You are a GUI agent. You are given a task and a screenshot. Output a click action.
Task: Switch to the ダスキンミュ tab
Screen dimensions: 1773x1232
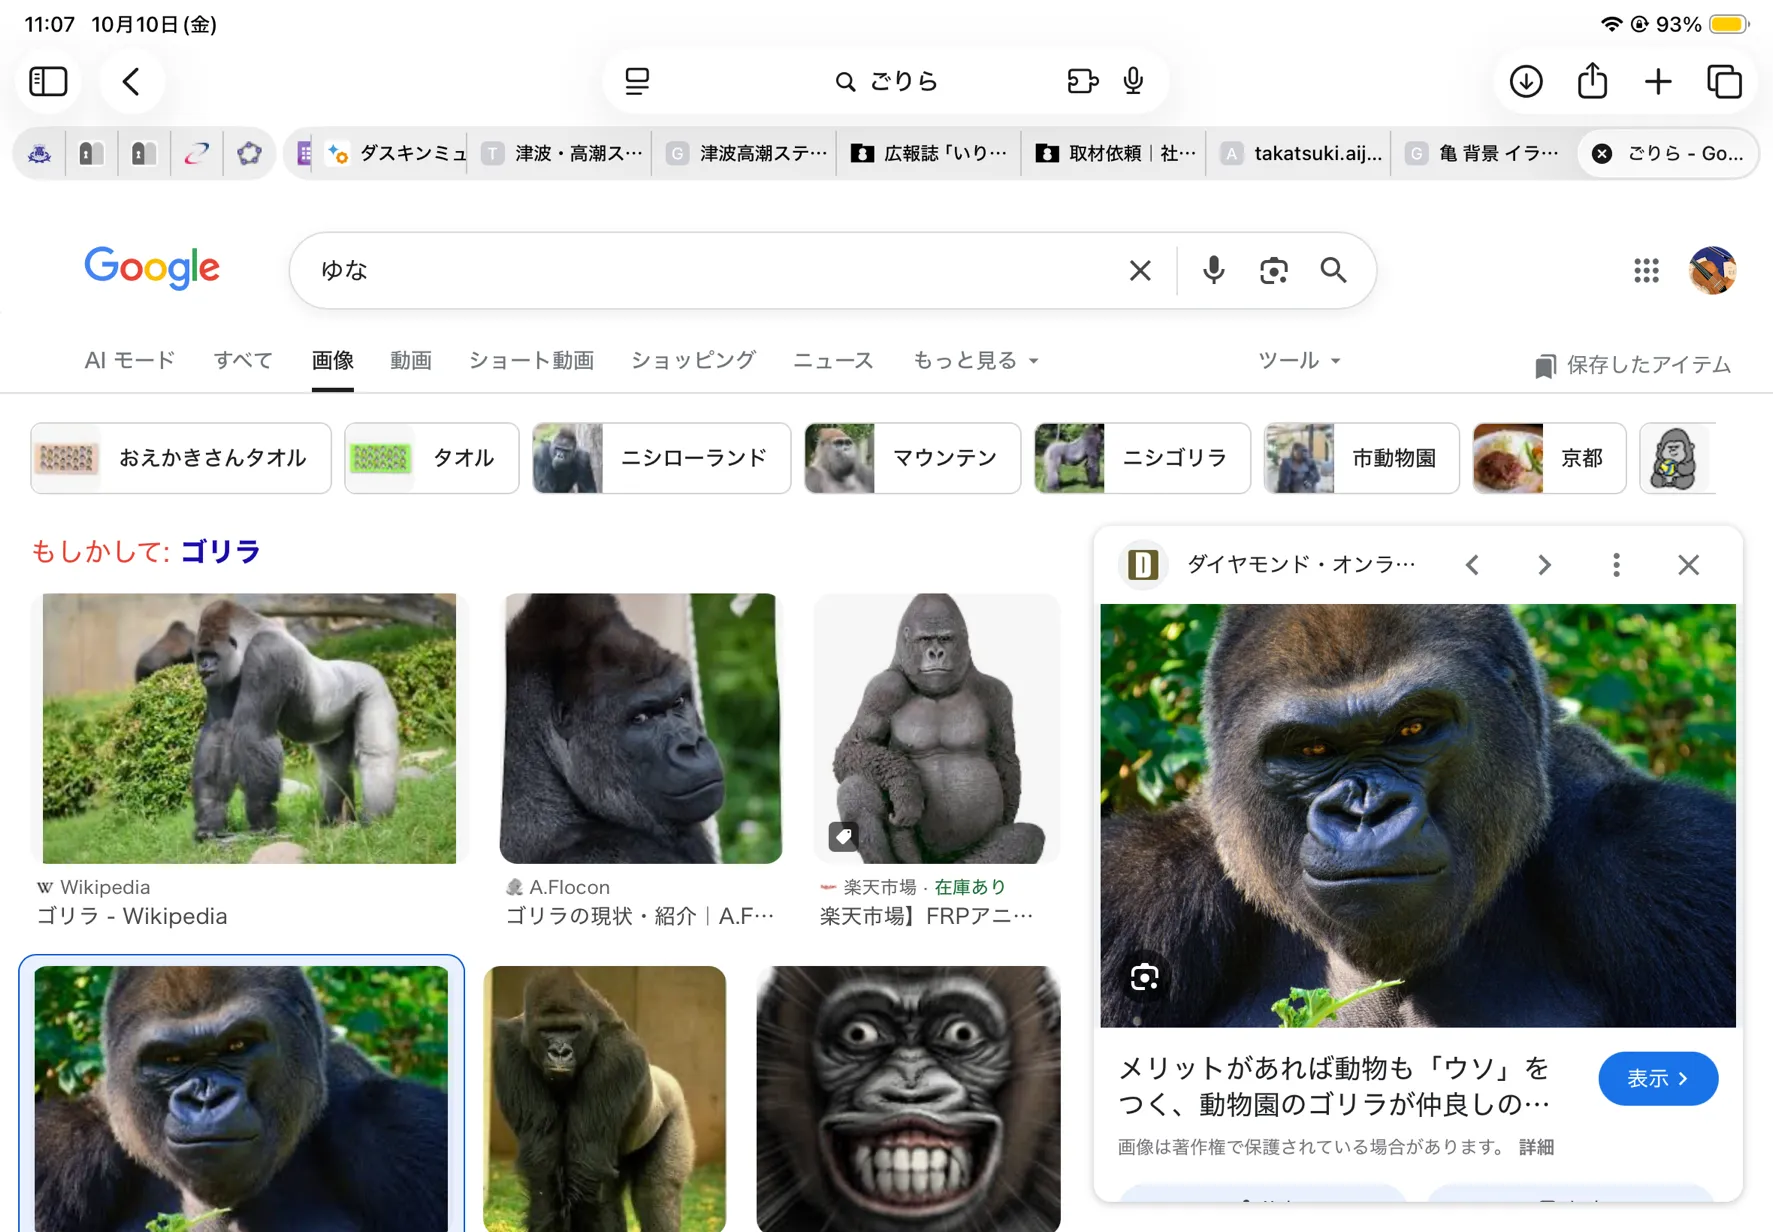point(396,153)
